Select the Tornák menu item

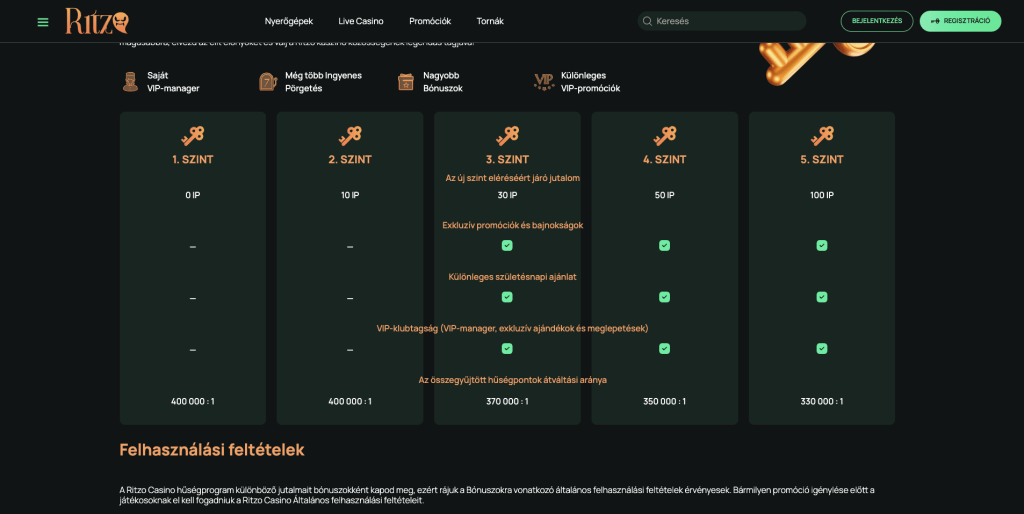490,21
